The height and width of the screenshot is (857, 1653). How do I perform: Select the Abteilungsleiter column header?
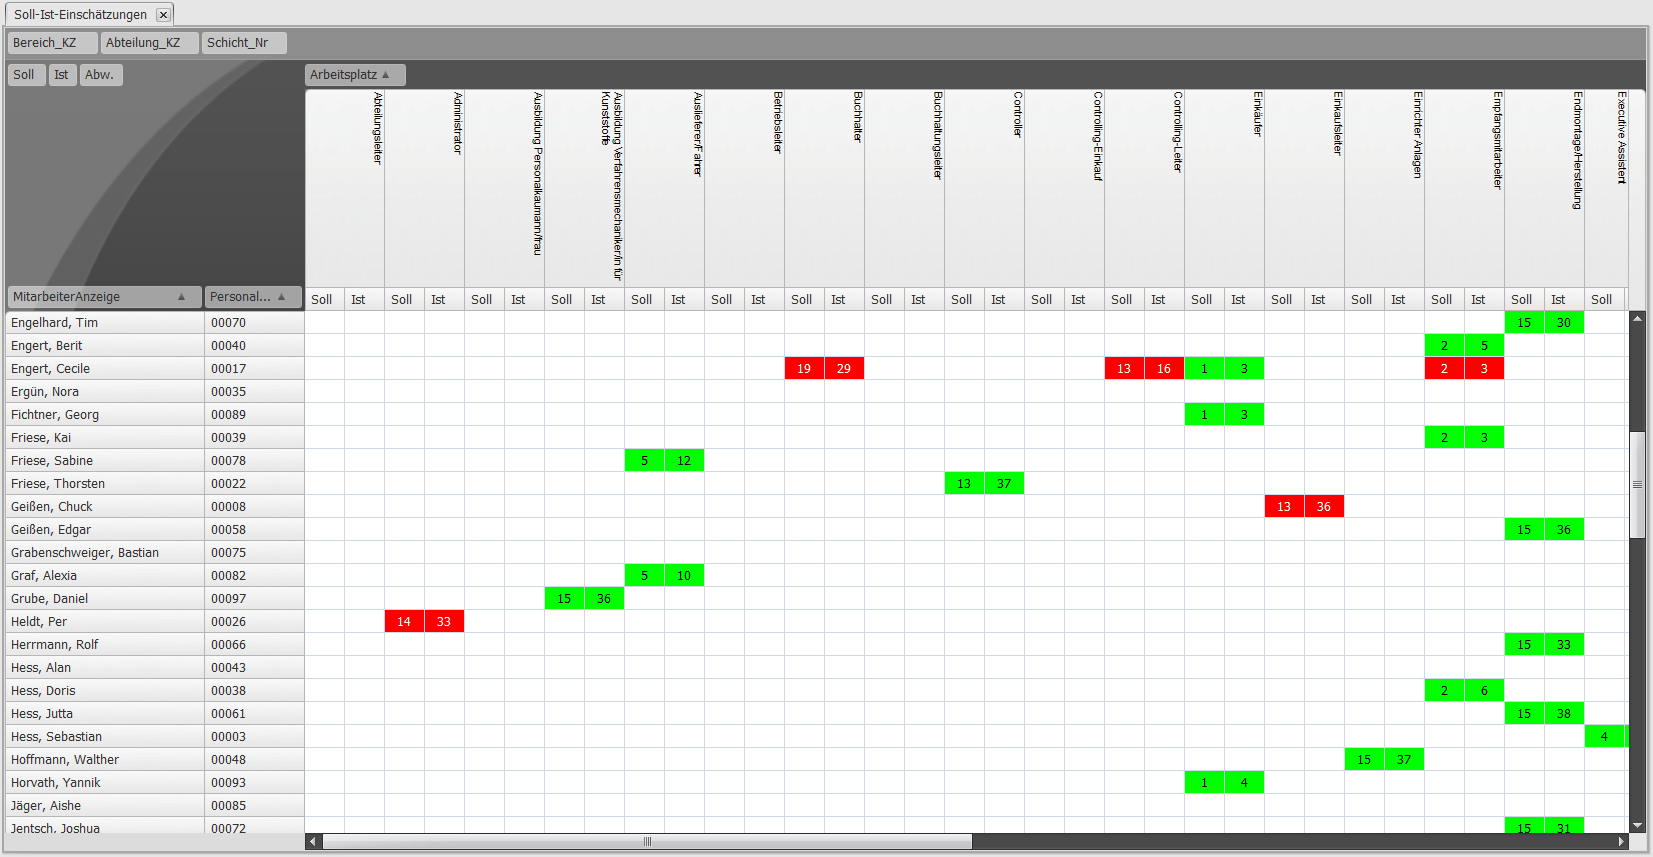[x=345, y=188]
